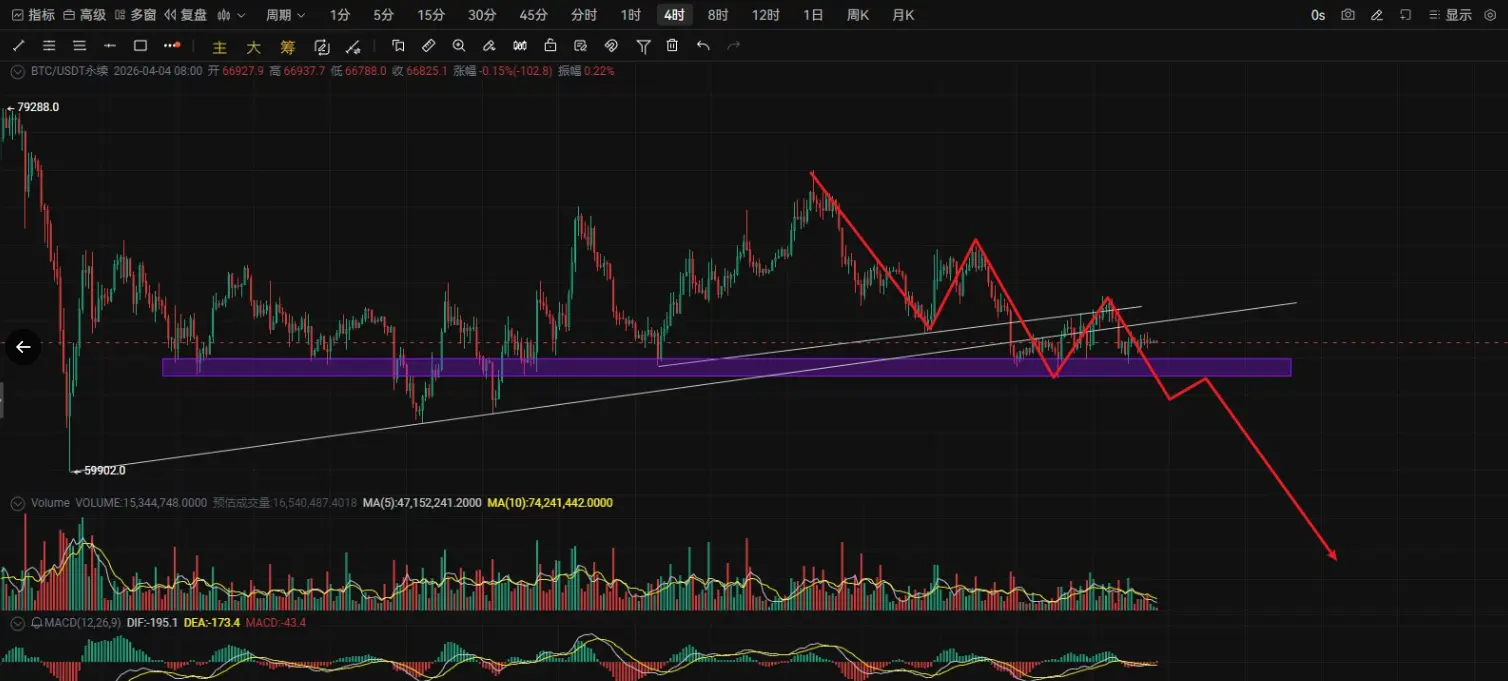Click the BTC/USDT永续 symbol label
The image size is (1508, 681).
pos(68,71)
